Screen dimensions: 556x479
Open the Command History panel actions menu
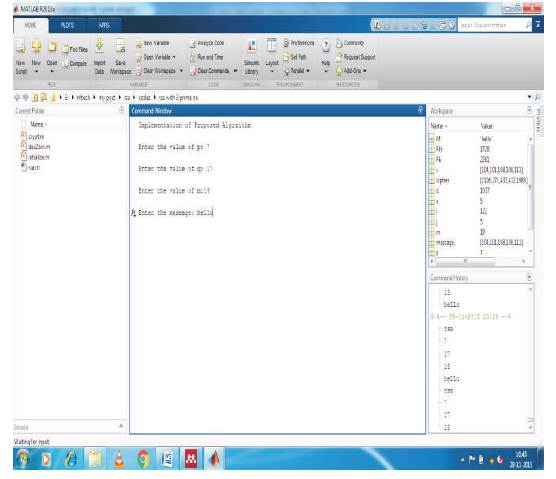(529, 277)
